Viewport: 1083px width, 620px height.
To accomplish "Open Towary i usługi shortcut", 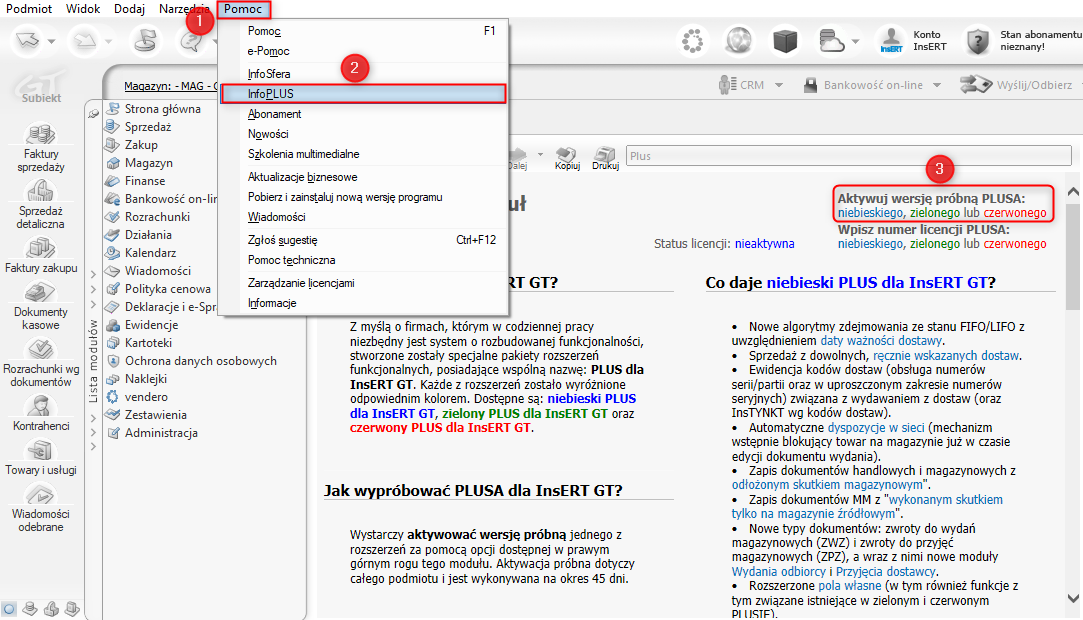I will [x=41, y=457].
